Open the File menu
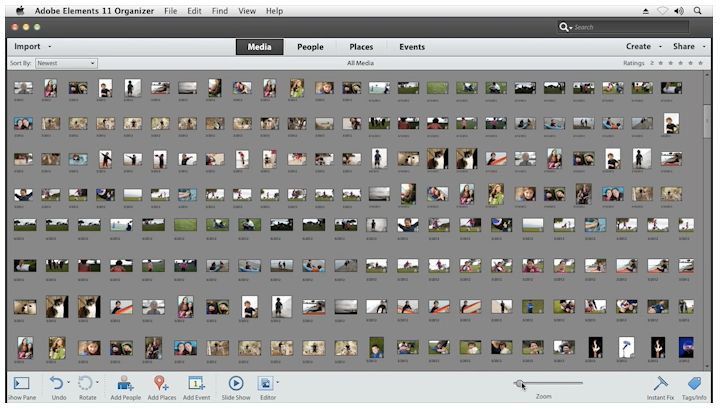 coord(170,11)
